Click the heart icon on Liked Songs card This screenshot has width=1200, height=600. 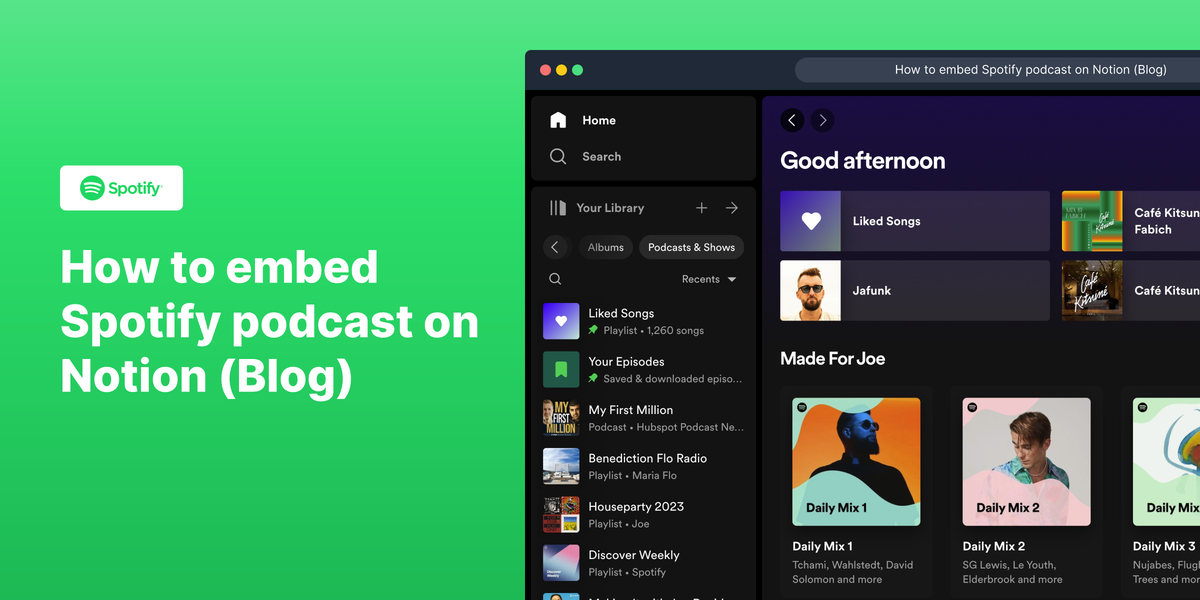(810, 220)
